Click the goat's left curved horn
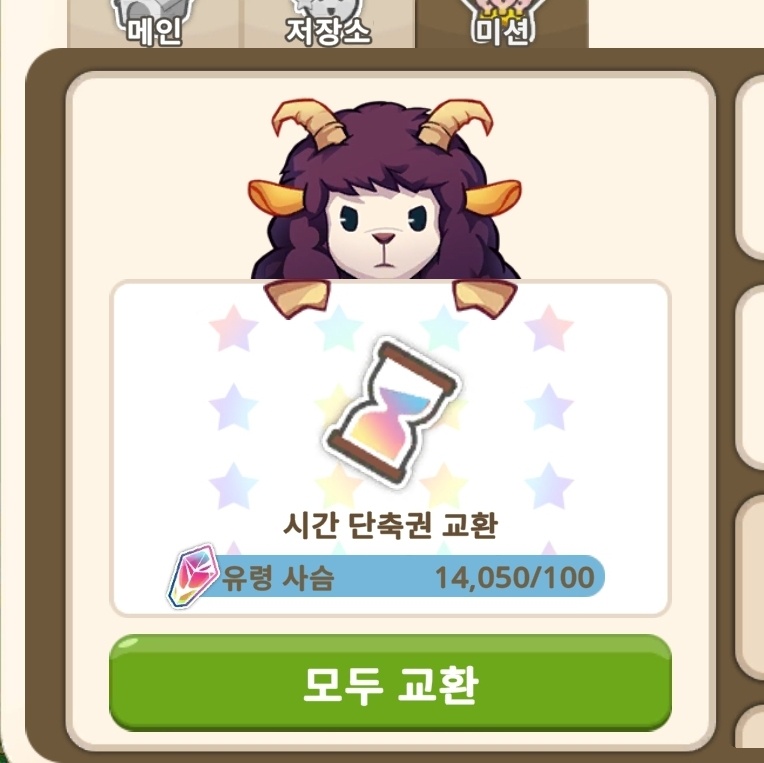Image resolution: width=764 pixels, height=763 pixels. 308,124
